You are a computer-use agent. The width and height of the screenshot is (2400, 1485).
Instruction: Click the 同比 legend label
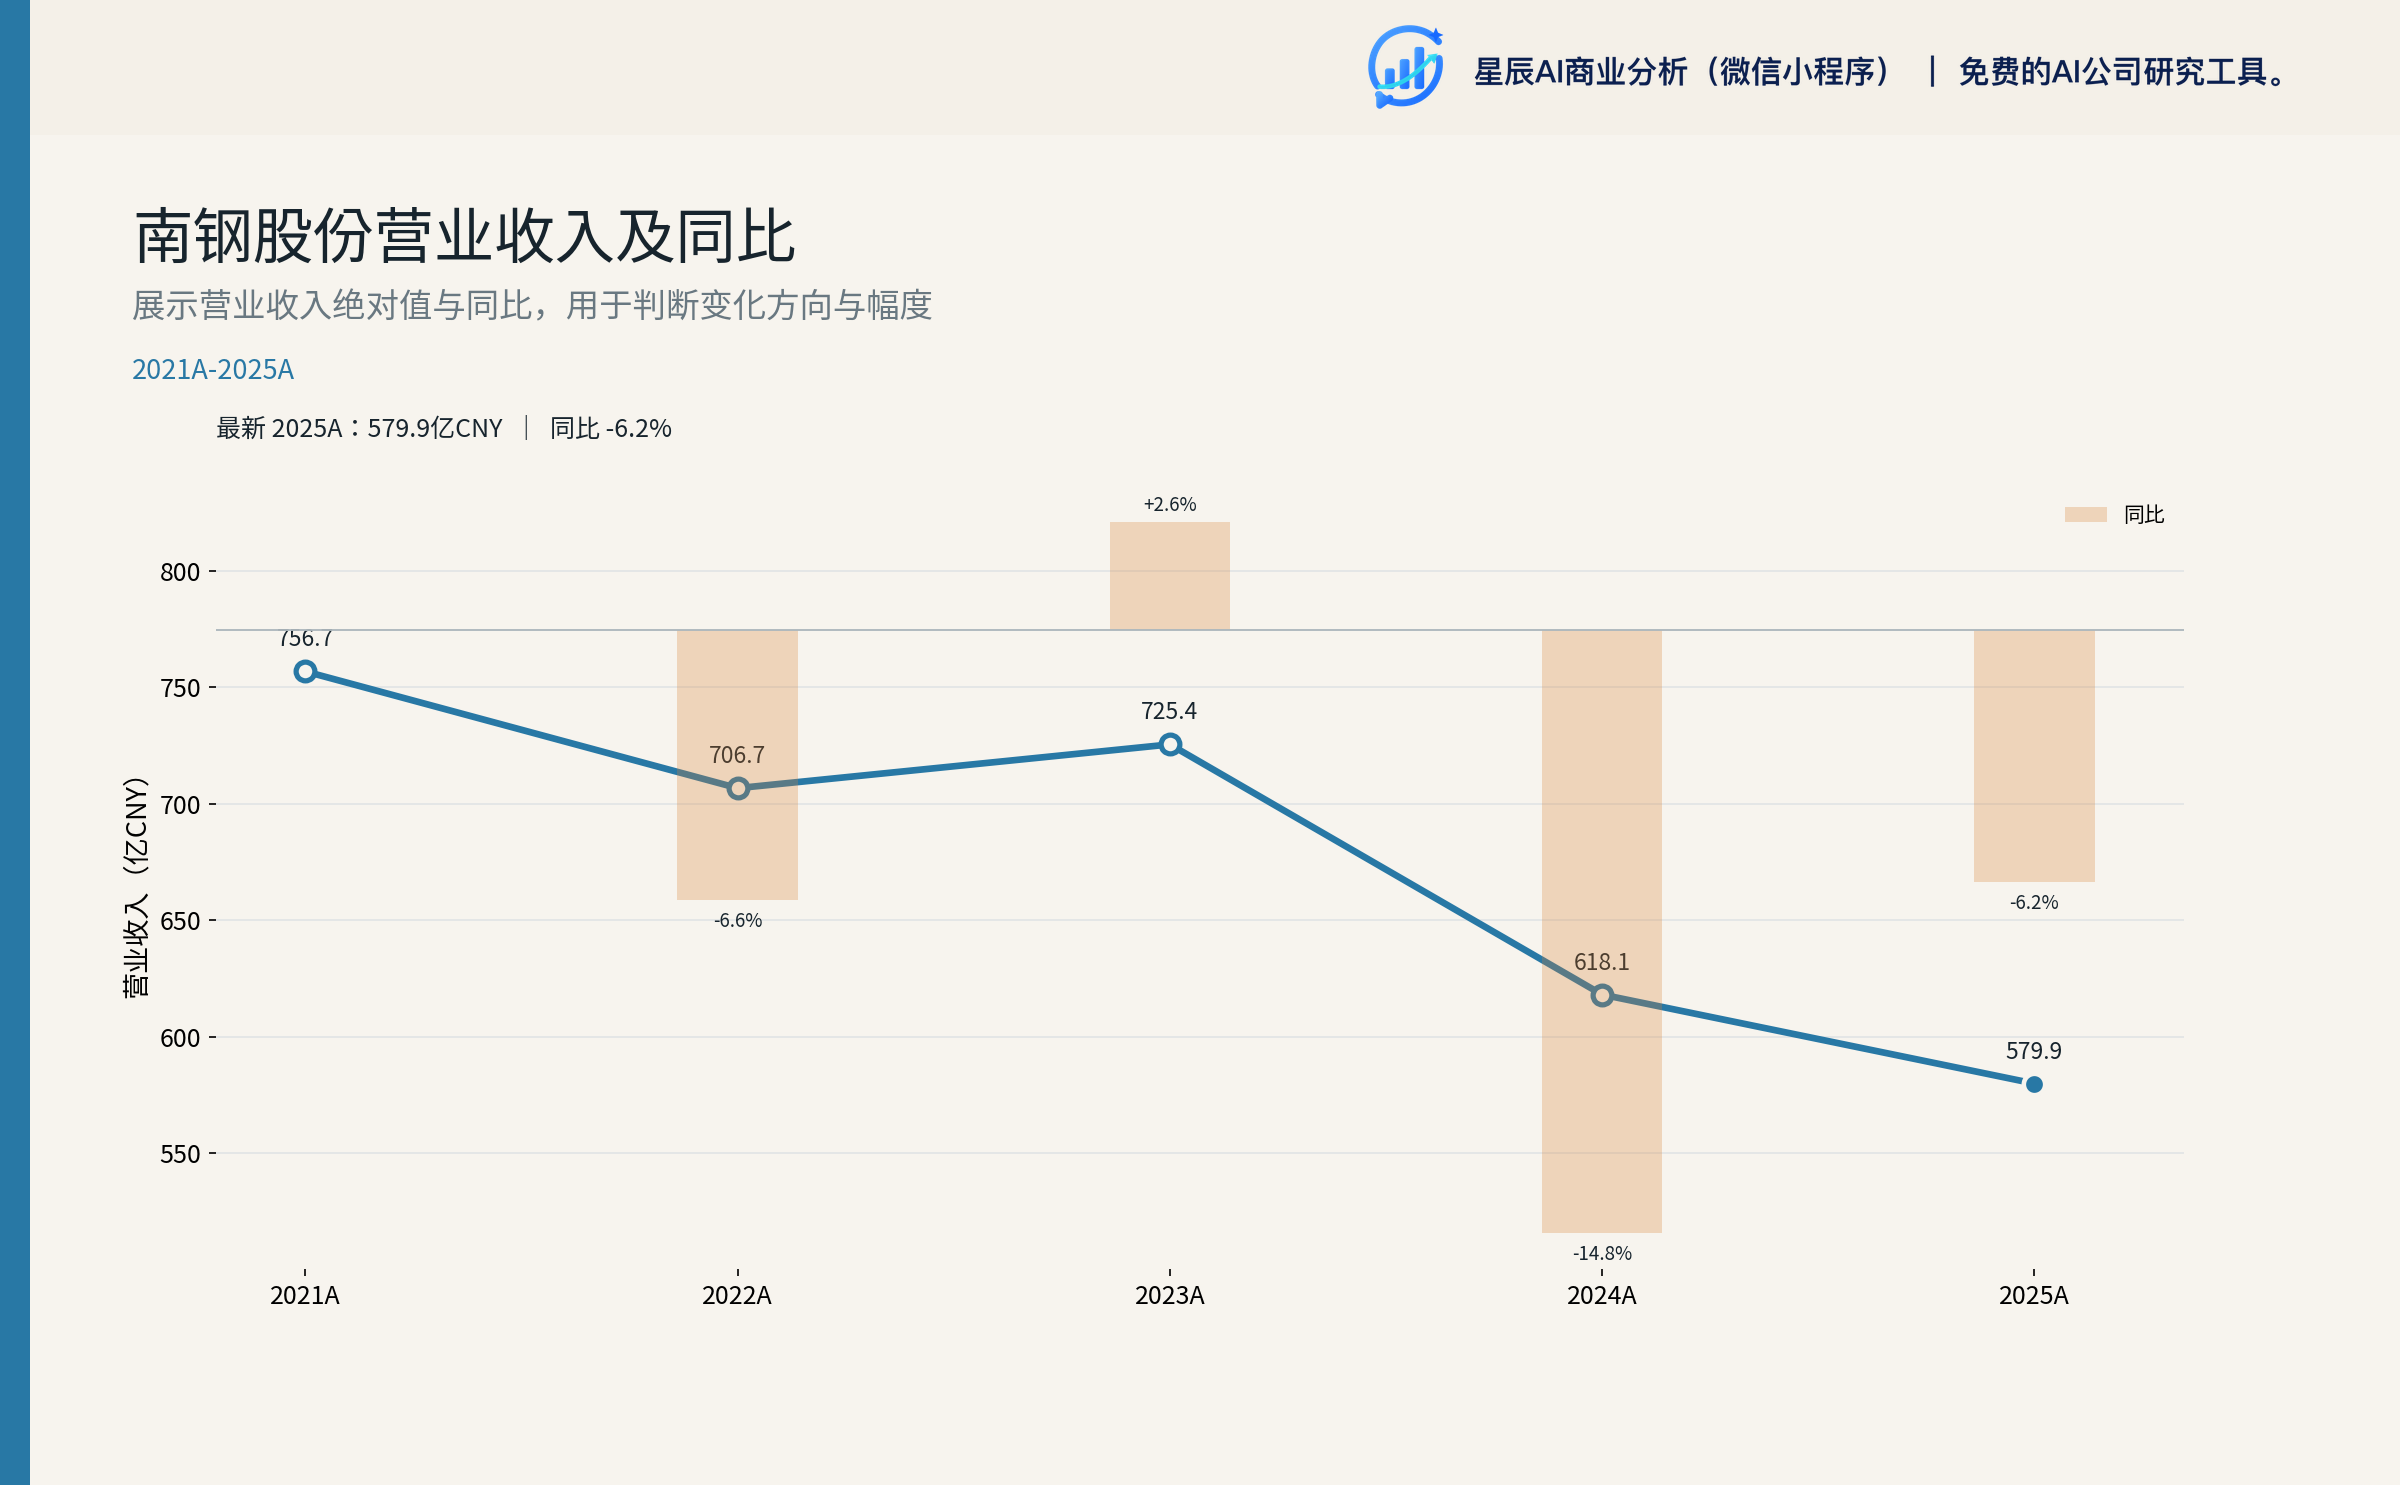click(x=2144, y=515)
